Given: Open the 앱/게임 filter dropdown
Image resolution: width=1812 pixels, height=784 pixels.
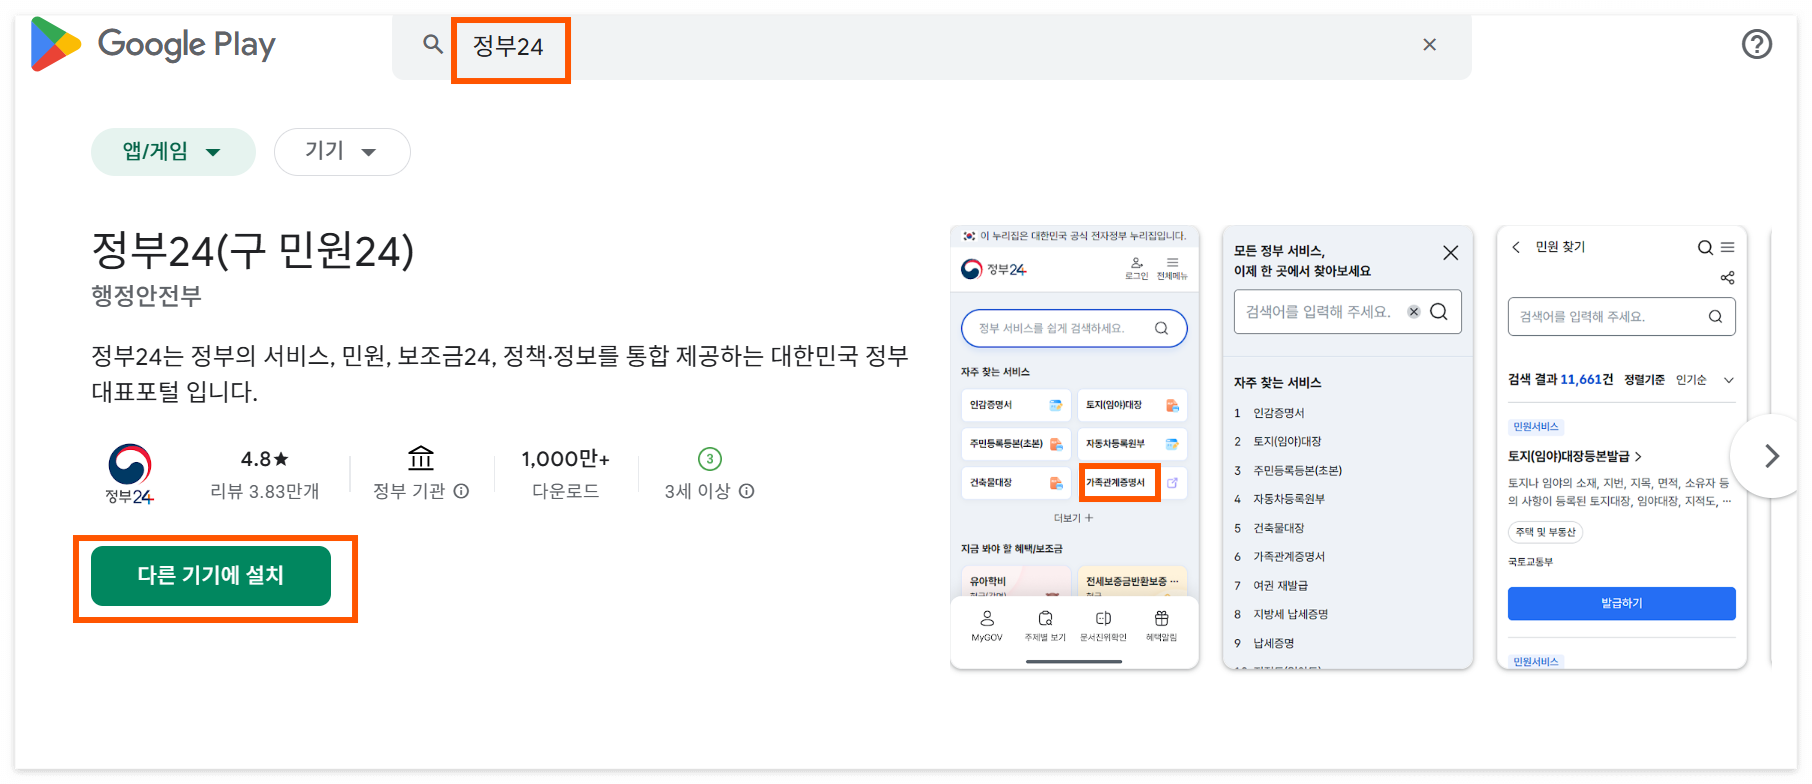Looking at the screenshot, I should [173, 152].
